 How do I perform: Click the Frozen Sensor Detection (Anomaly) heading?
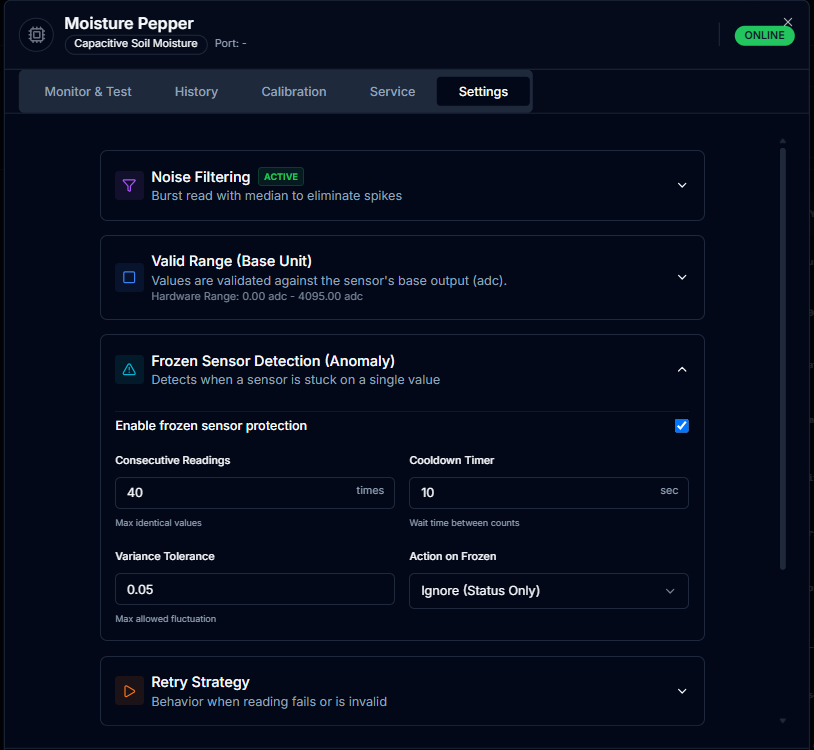click(x=273, y=361)
